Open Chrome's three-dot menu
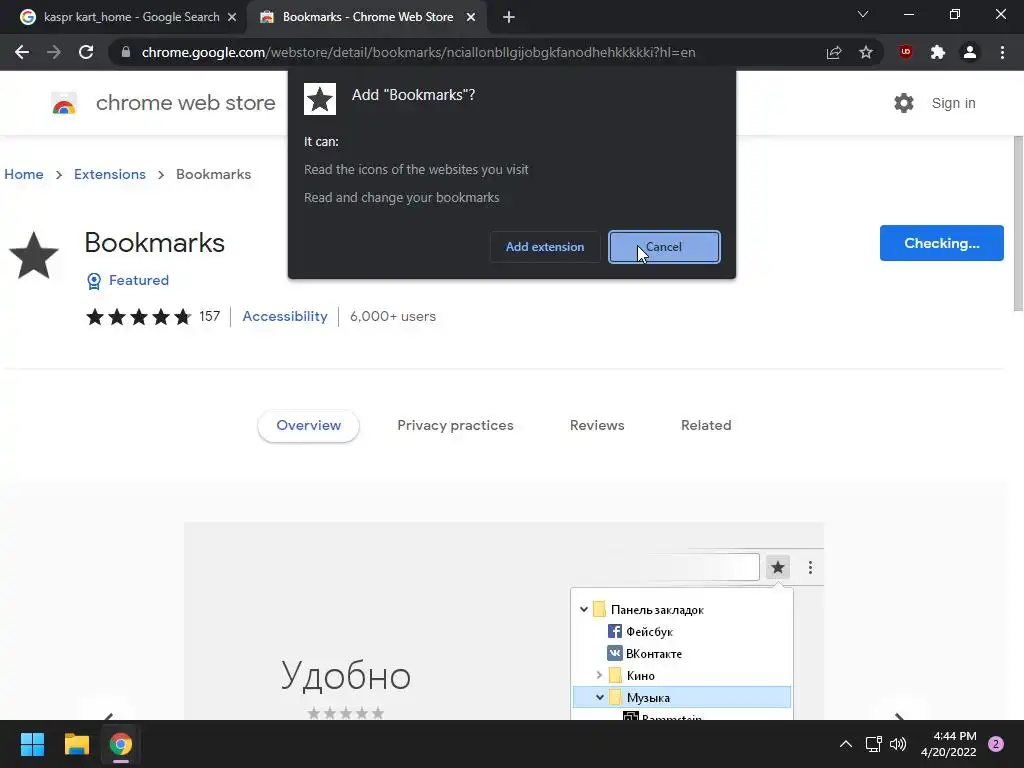The width and height of the screenshot is (1024, 768). pos(1002,52)
